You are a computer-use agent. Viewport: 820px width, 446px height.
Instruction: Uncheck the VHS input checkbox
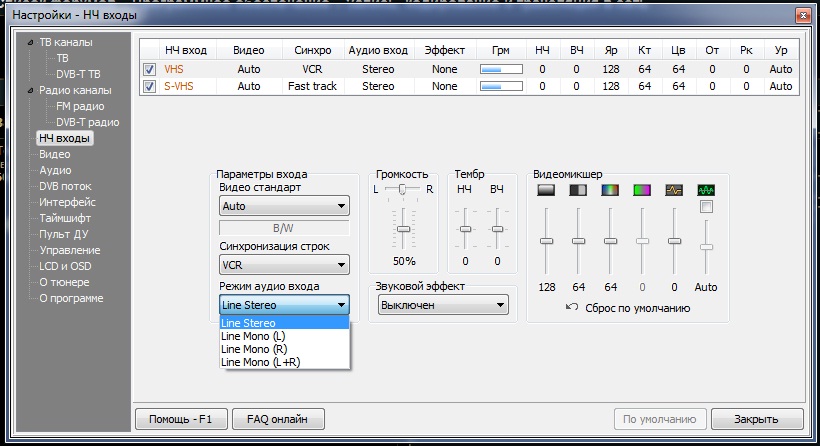point(149,70)
